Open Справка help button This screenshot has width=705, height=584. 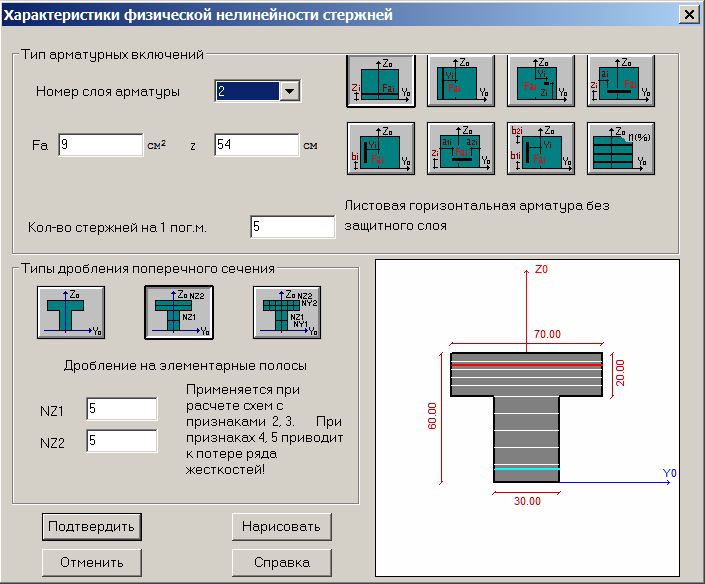281,562
